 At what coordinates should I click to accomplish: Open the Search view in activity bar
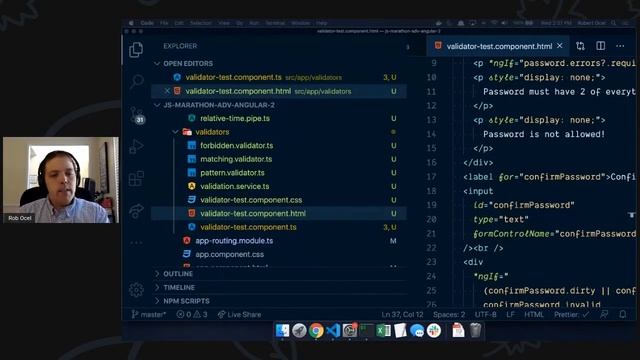136,81
